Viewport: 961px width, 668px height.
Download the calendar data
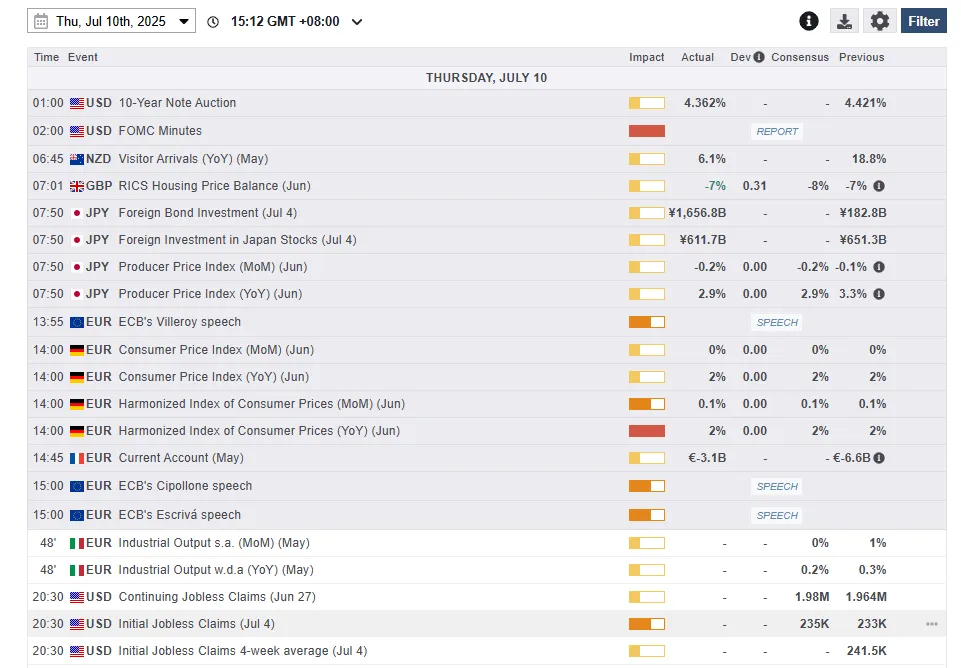click(x=844, y=21)
